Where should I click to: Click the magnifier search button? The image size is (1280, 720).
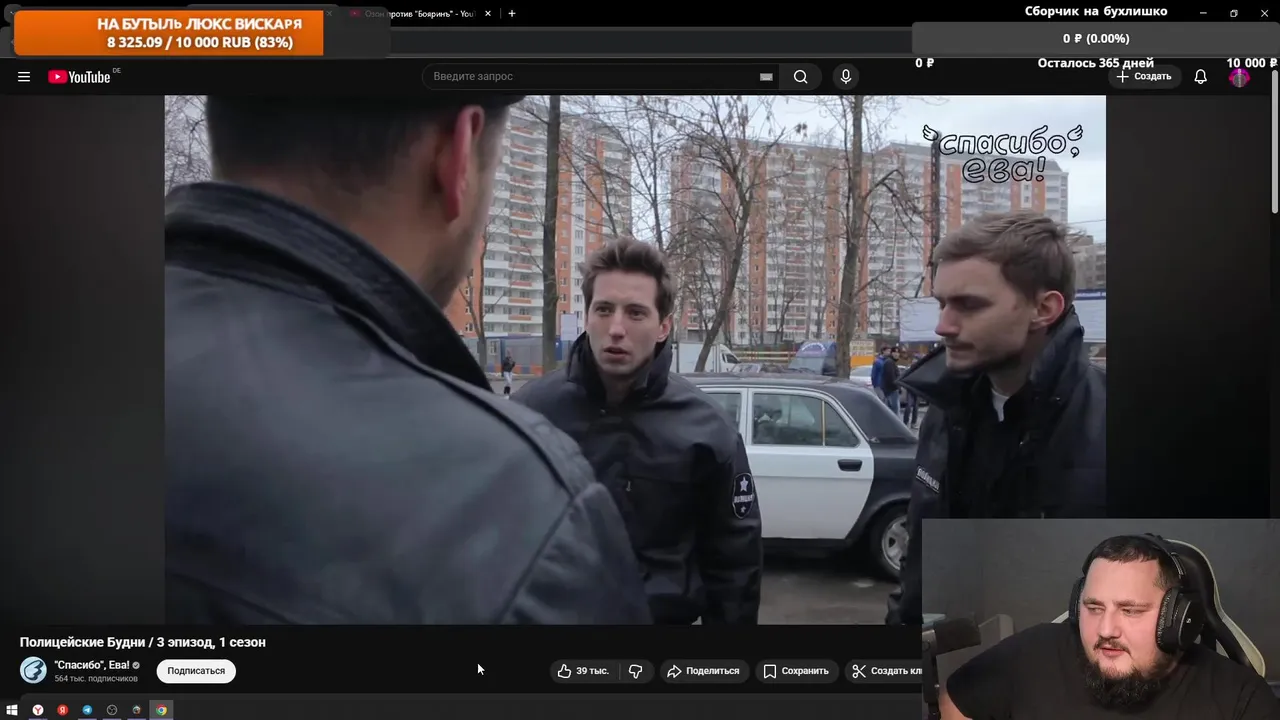(800, 77)
